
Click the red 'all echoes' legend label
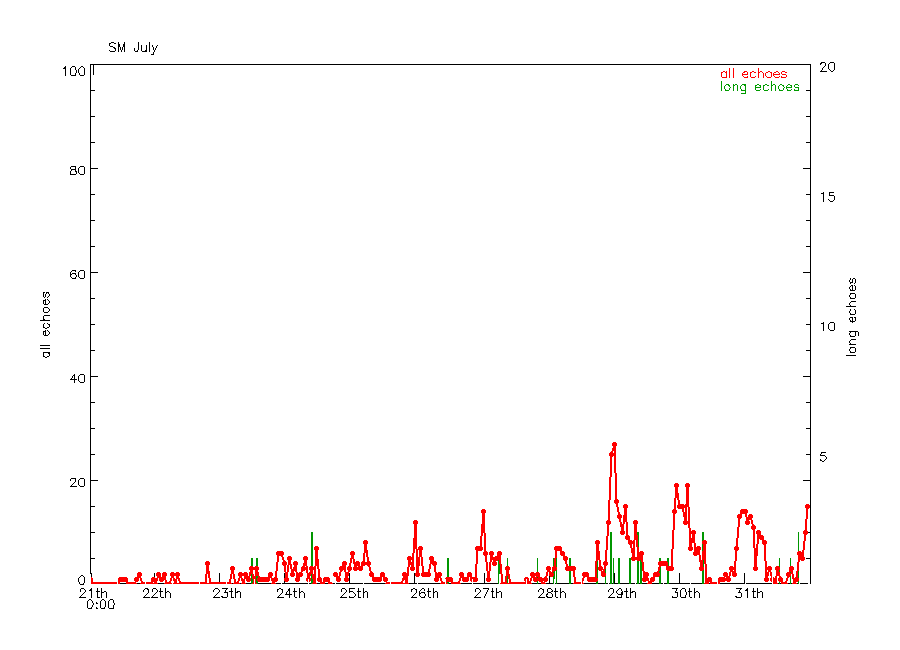(x=754, y=73)
